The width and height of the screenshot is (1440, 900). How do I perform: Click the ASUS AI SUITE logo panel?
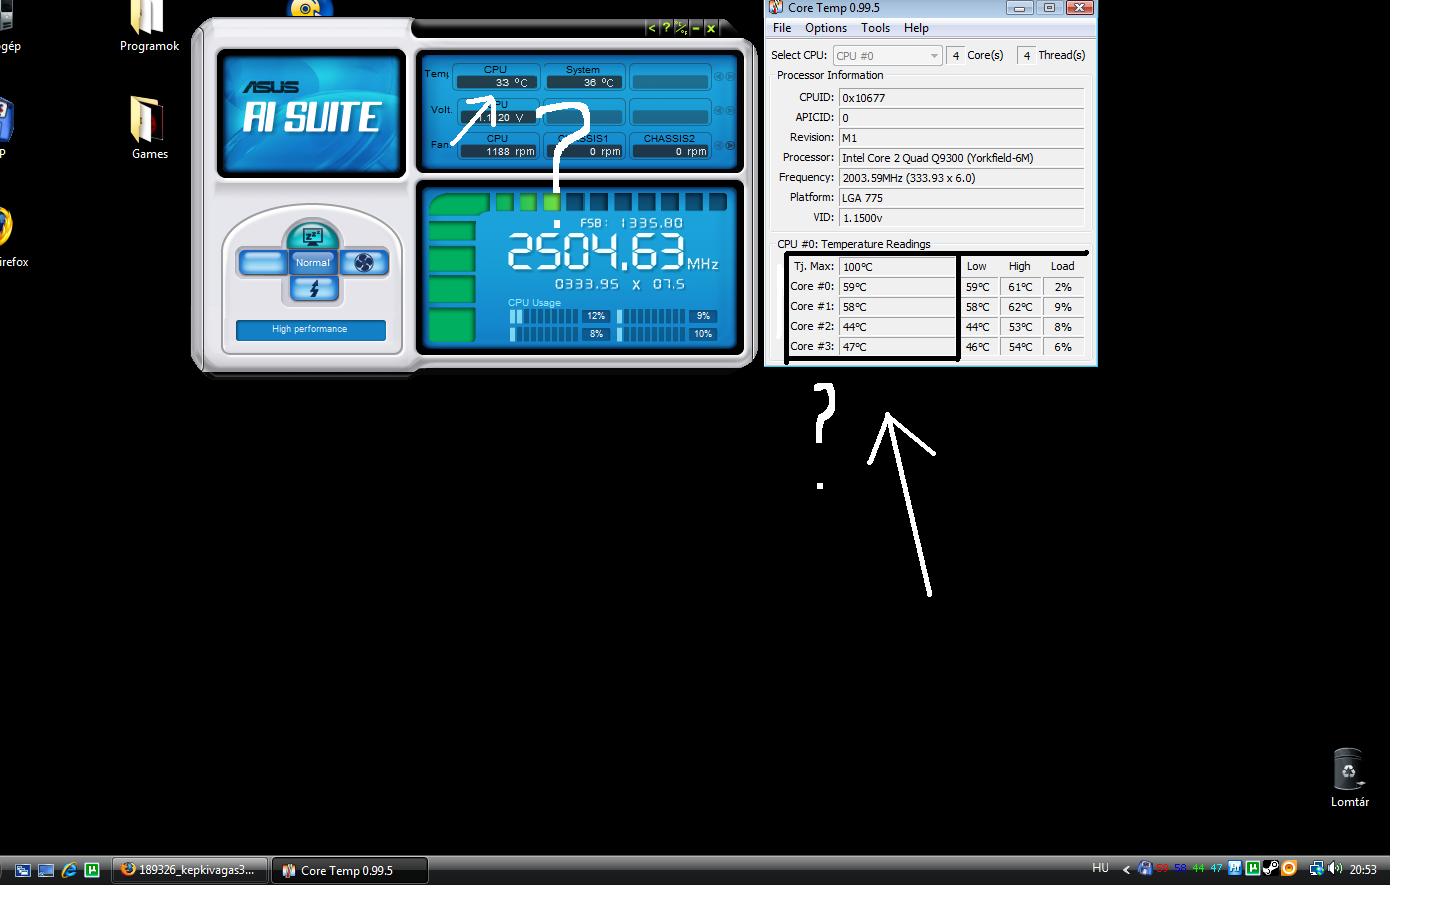tap(311, 113)
